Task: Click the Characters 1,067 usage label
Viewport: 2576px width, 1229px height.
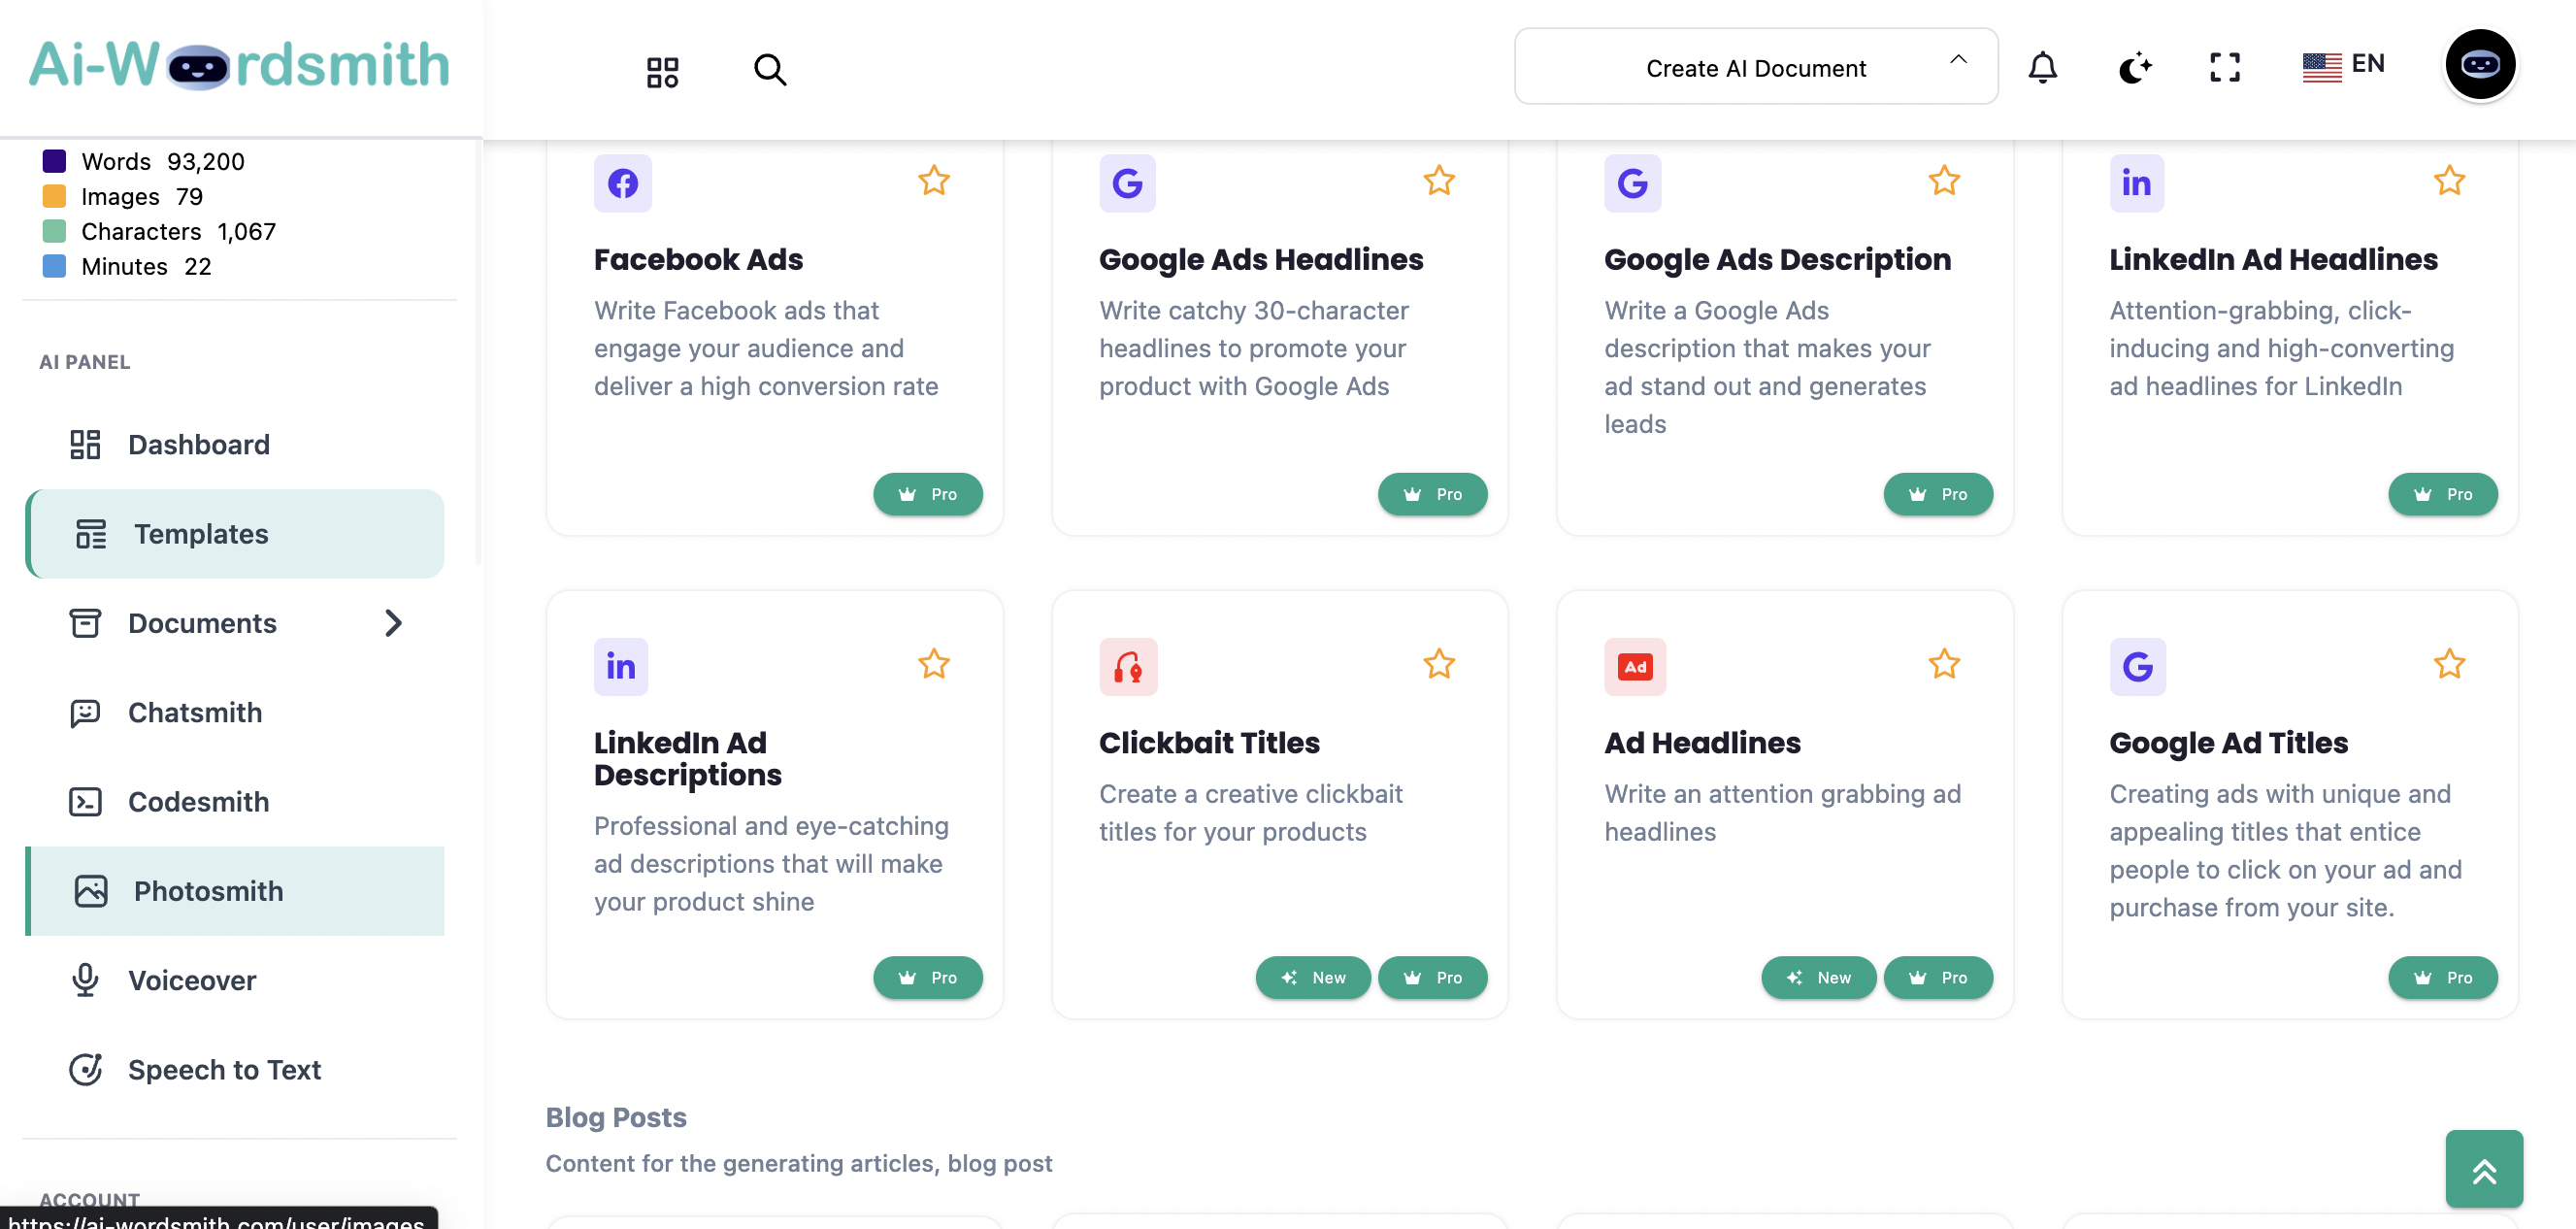Action: coord(178,231)
